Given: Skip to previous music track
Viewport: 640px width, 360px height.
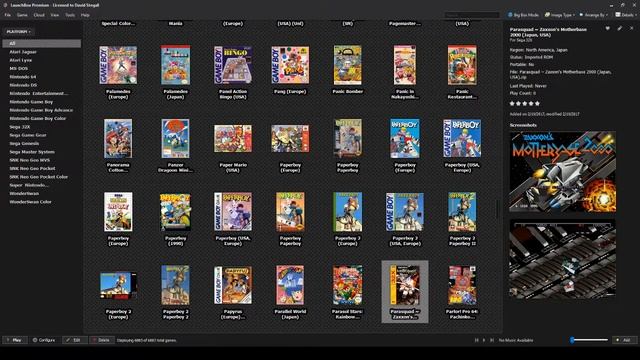Looking at the screenshot, I should 476,340.
